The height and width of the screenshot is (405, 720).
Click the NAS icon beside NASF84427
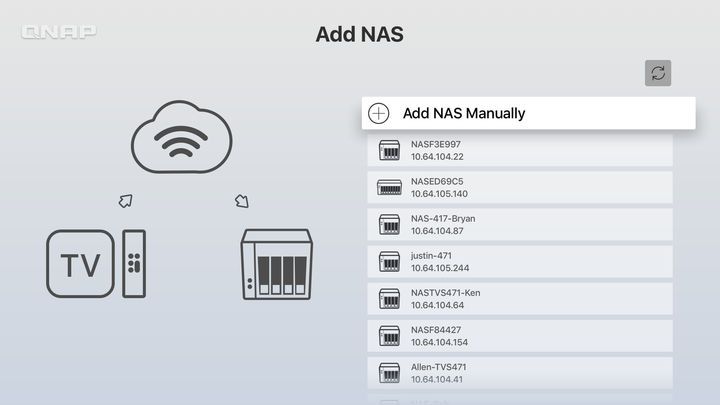(389, 336)
